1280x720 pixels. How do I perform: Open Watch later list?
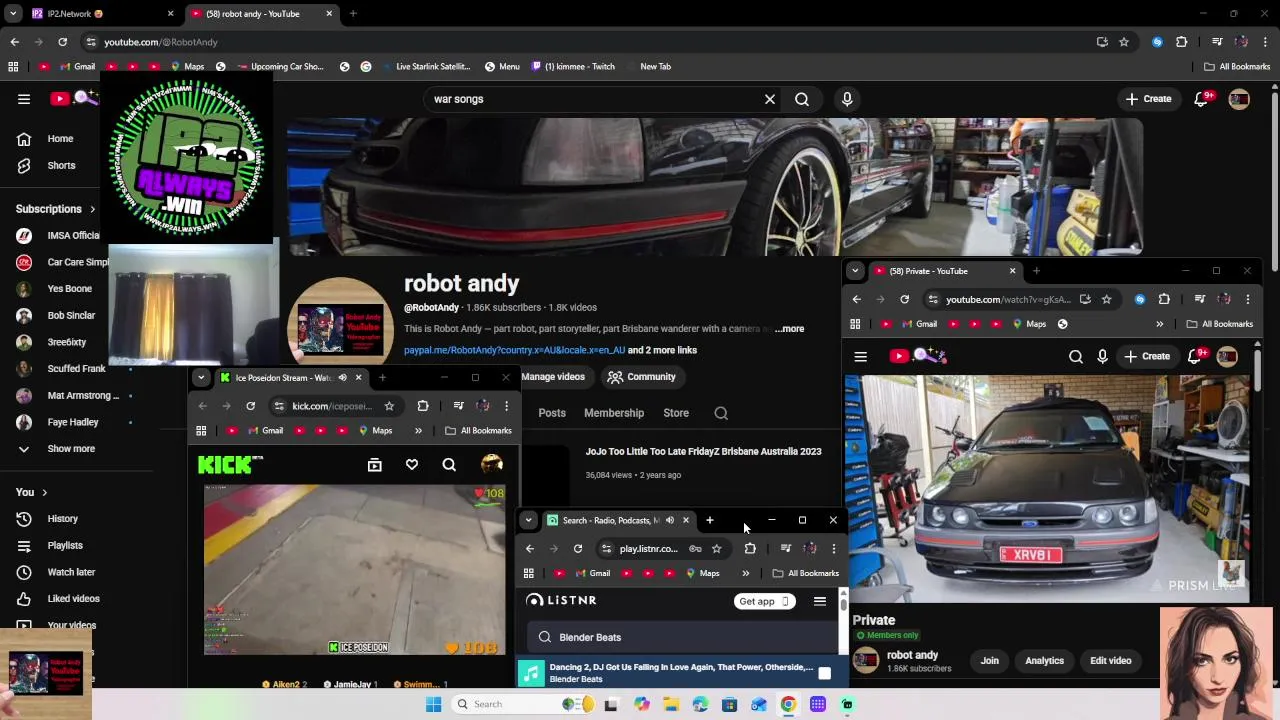tap(71, 572)
